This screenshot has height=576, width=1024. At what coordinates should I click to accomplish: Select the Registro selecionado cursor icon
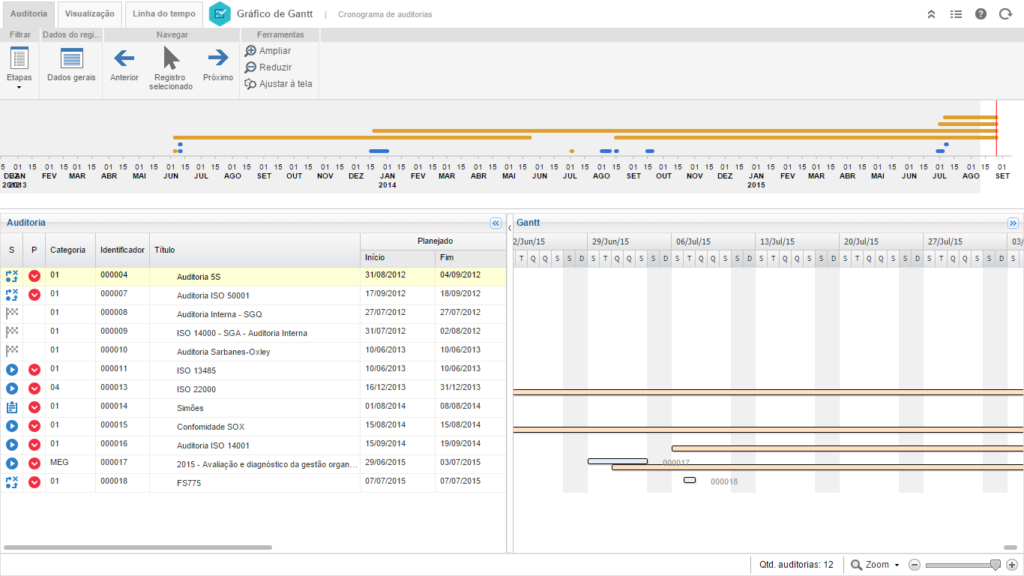pyautogui.click(x=171, y=58)
